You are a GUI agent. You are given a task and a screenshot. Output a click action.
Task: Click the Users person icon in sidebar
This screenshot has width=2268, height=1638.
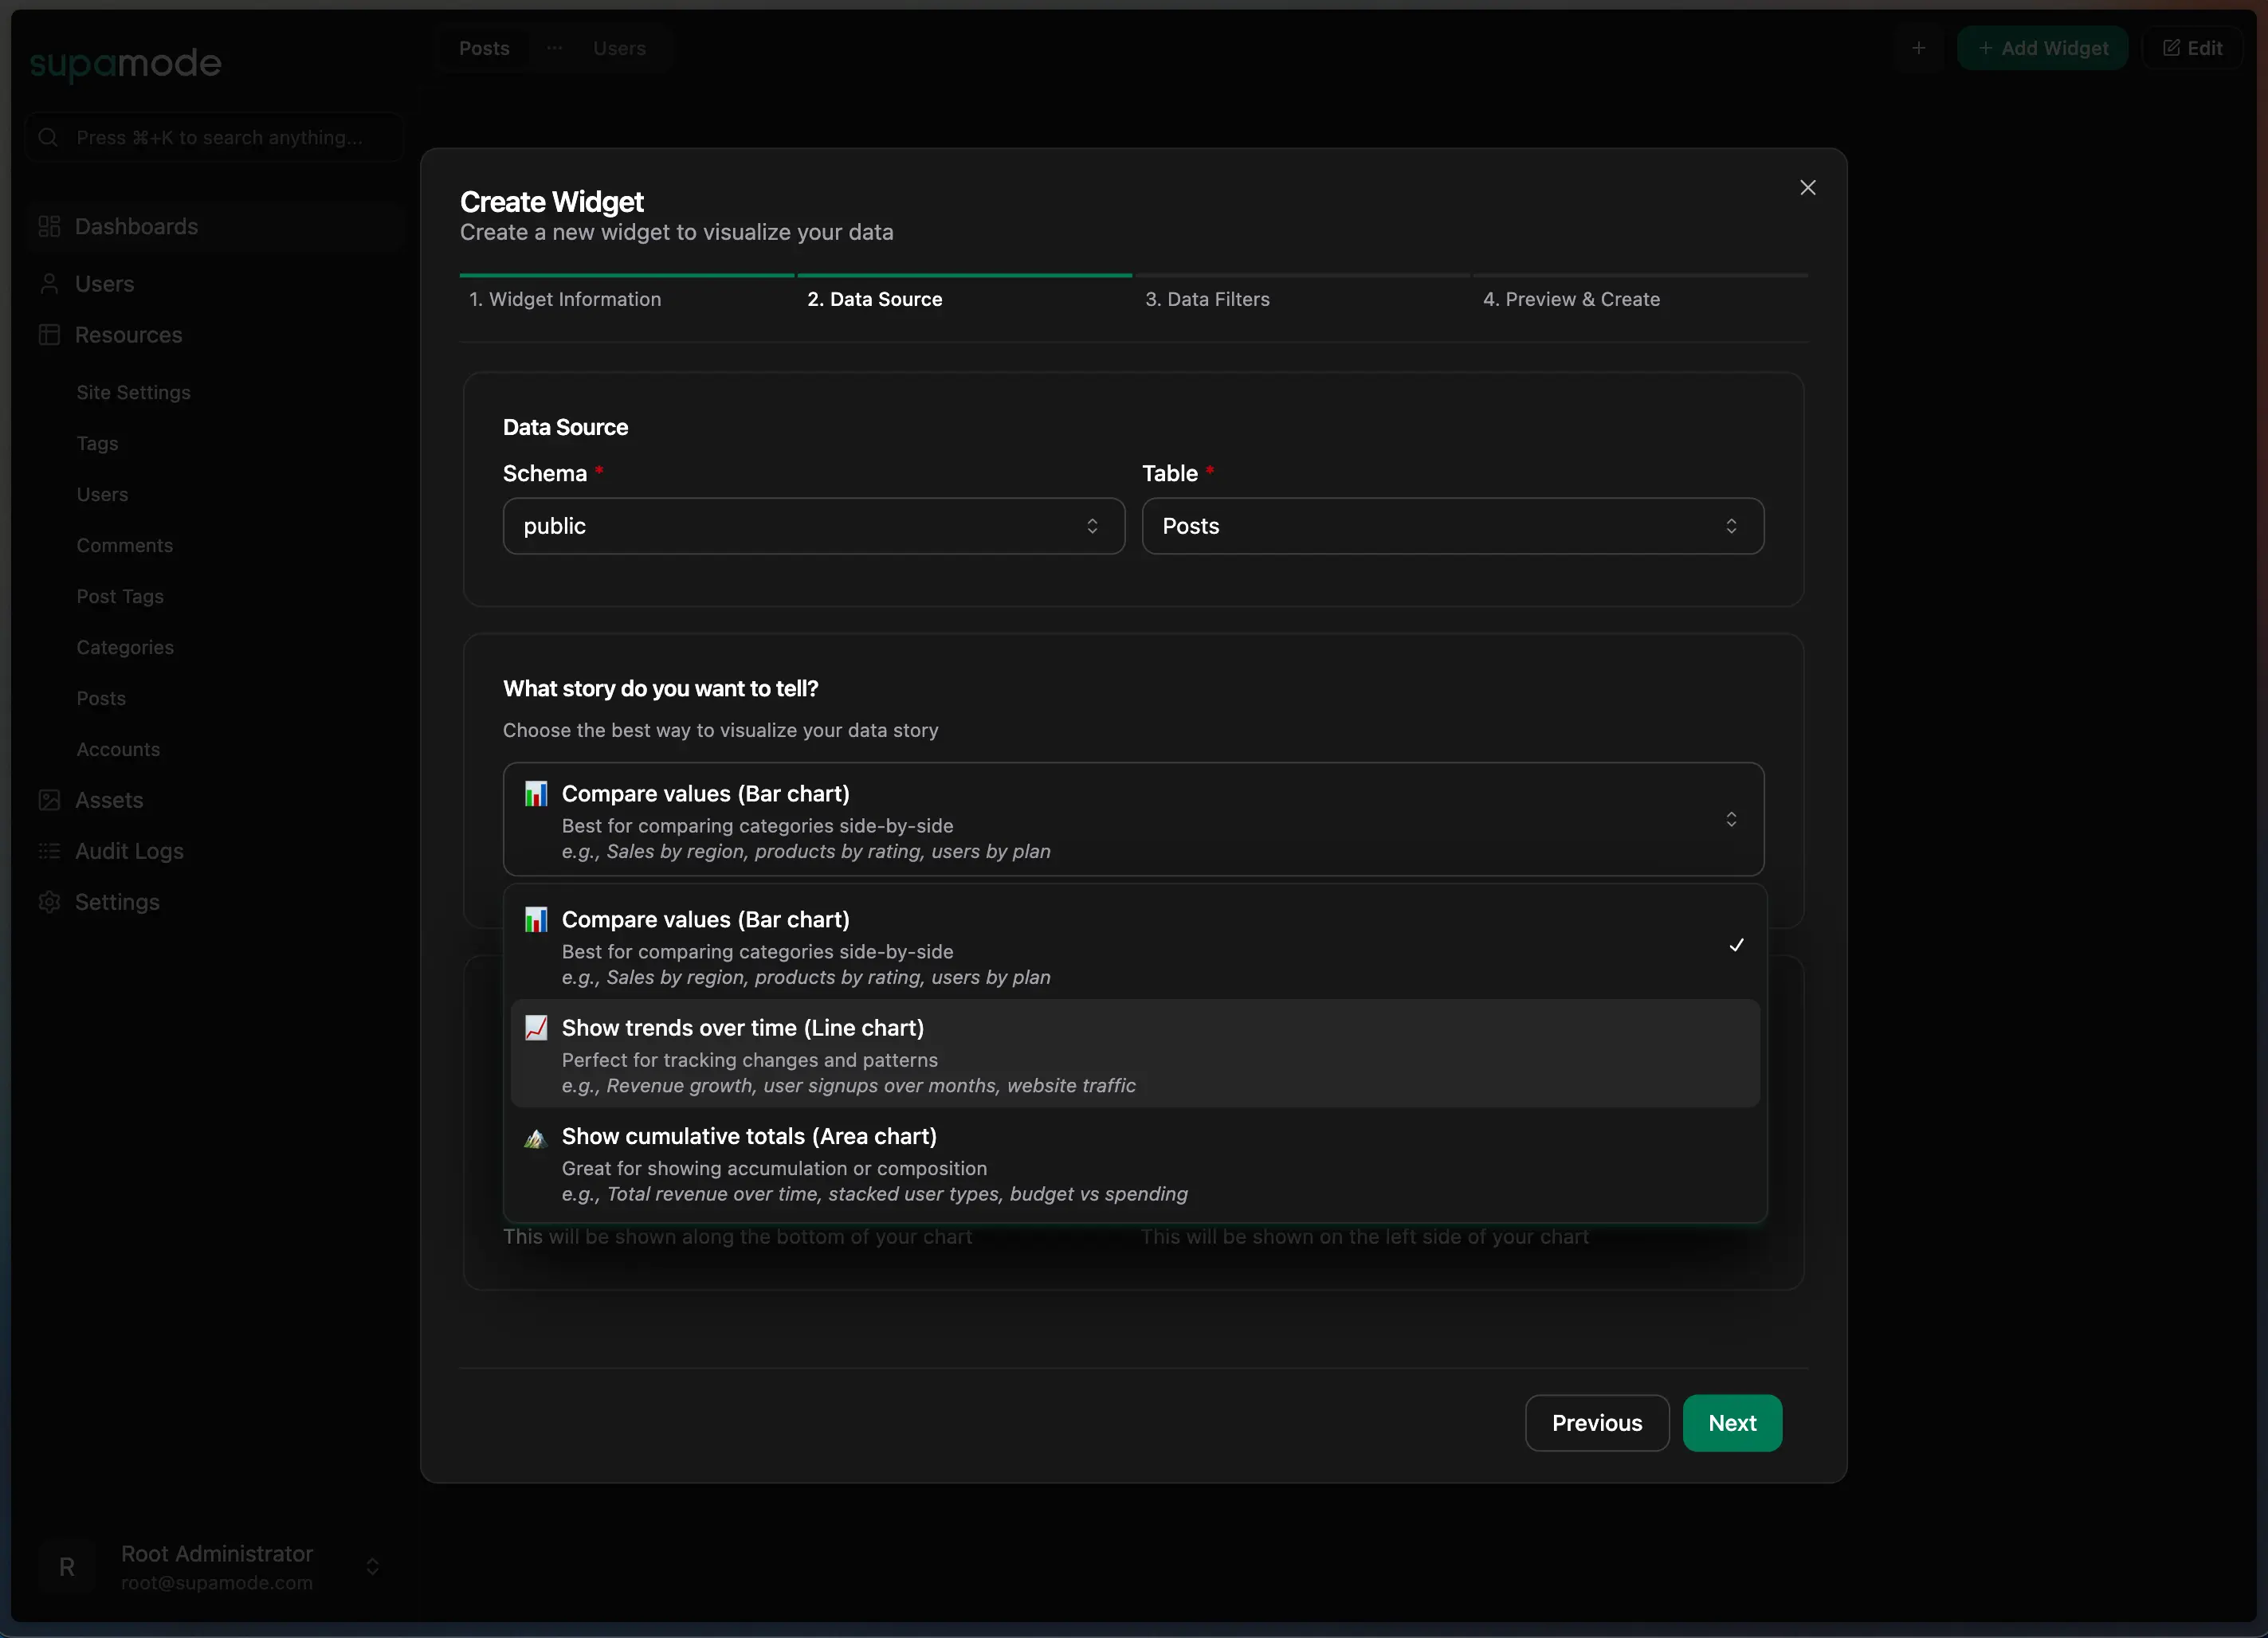[49, 283]
